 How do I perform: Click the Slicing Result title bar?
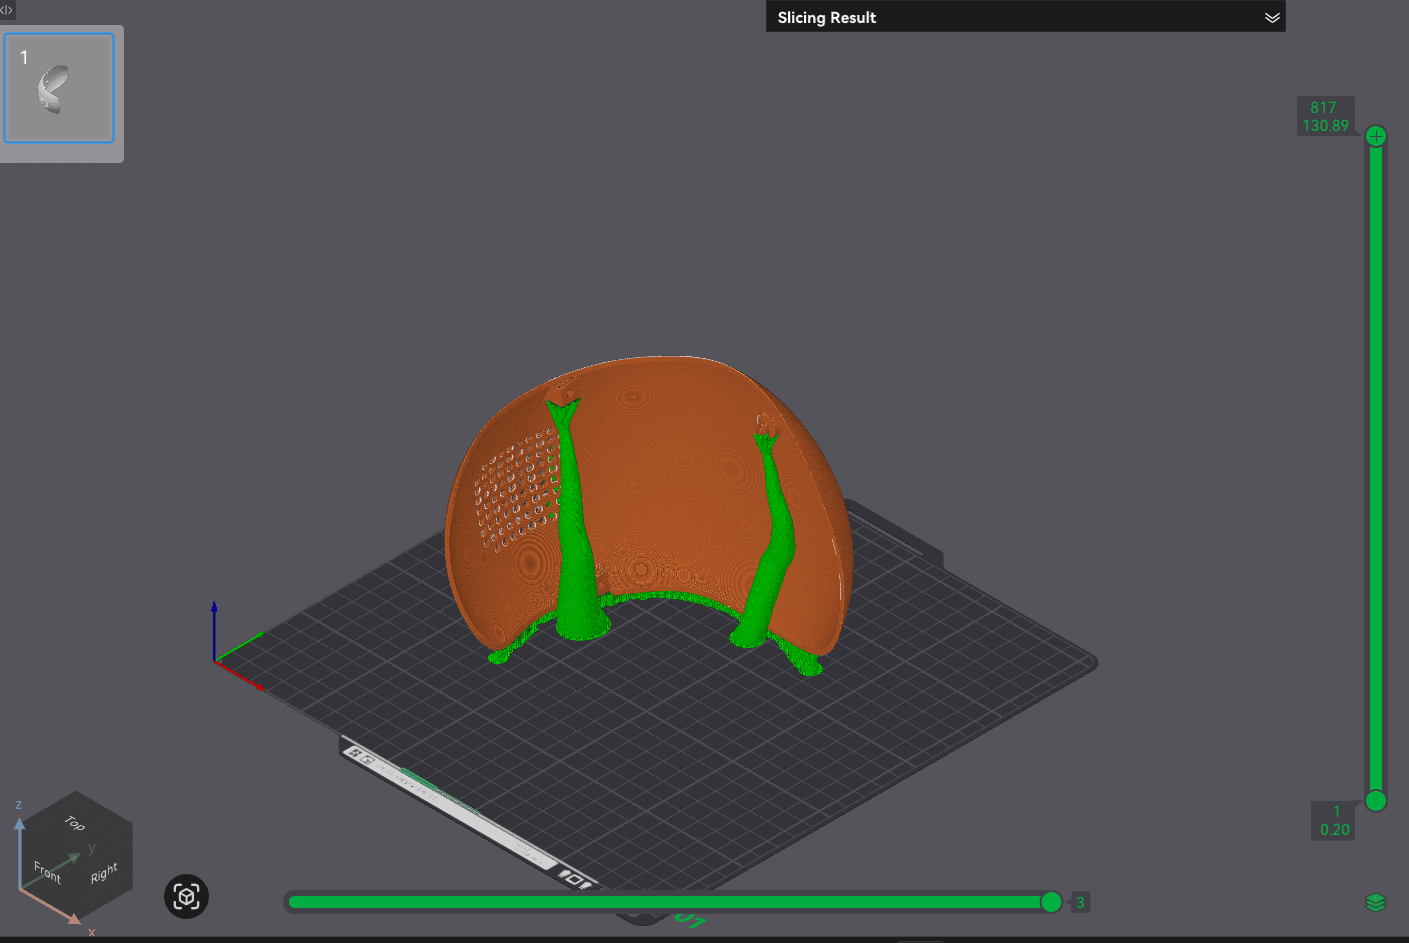[827, 17]
